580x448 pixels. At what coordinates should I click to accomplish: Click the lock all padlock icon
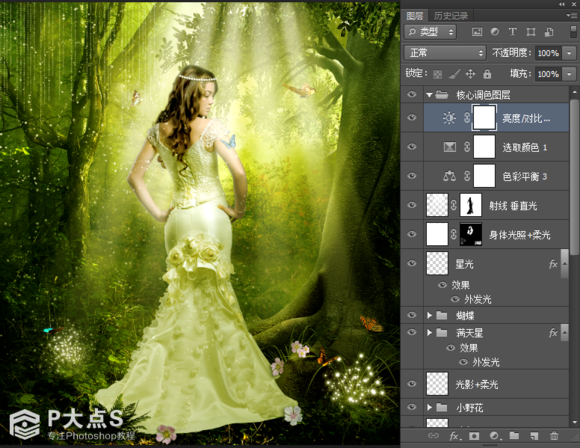(487, 74)
